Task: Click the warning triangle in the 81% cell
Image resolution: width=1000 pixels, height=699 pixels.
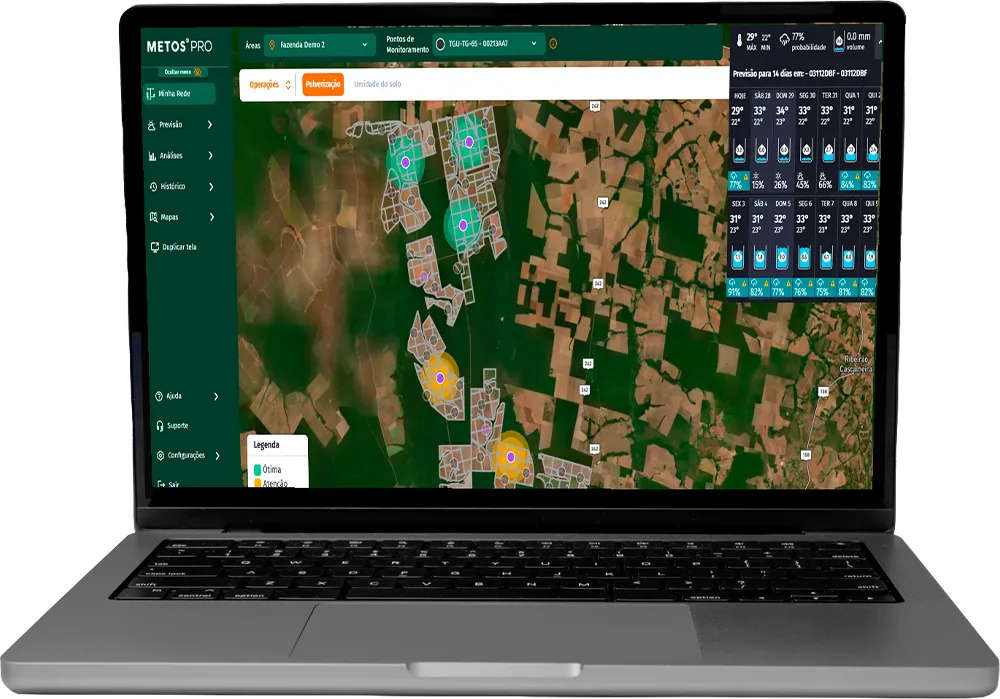Action: coord(855,283)
